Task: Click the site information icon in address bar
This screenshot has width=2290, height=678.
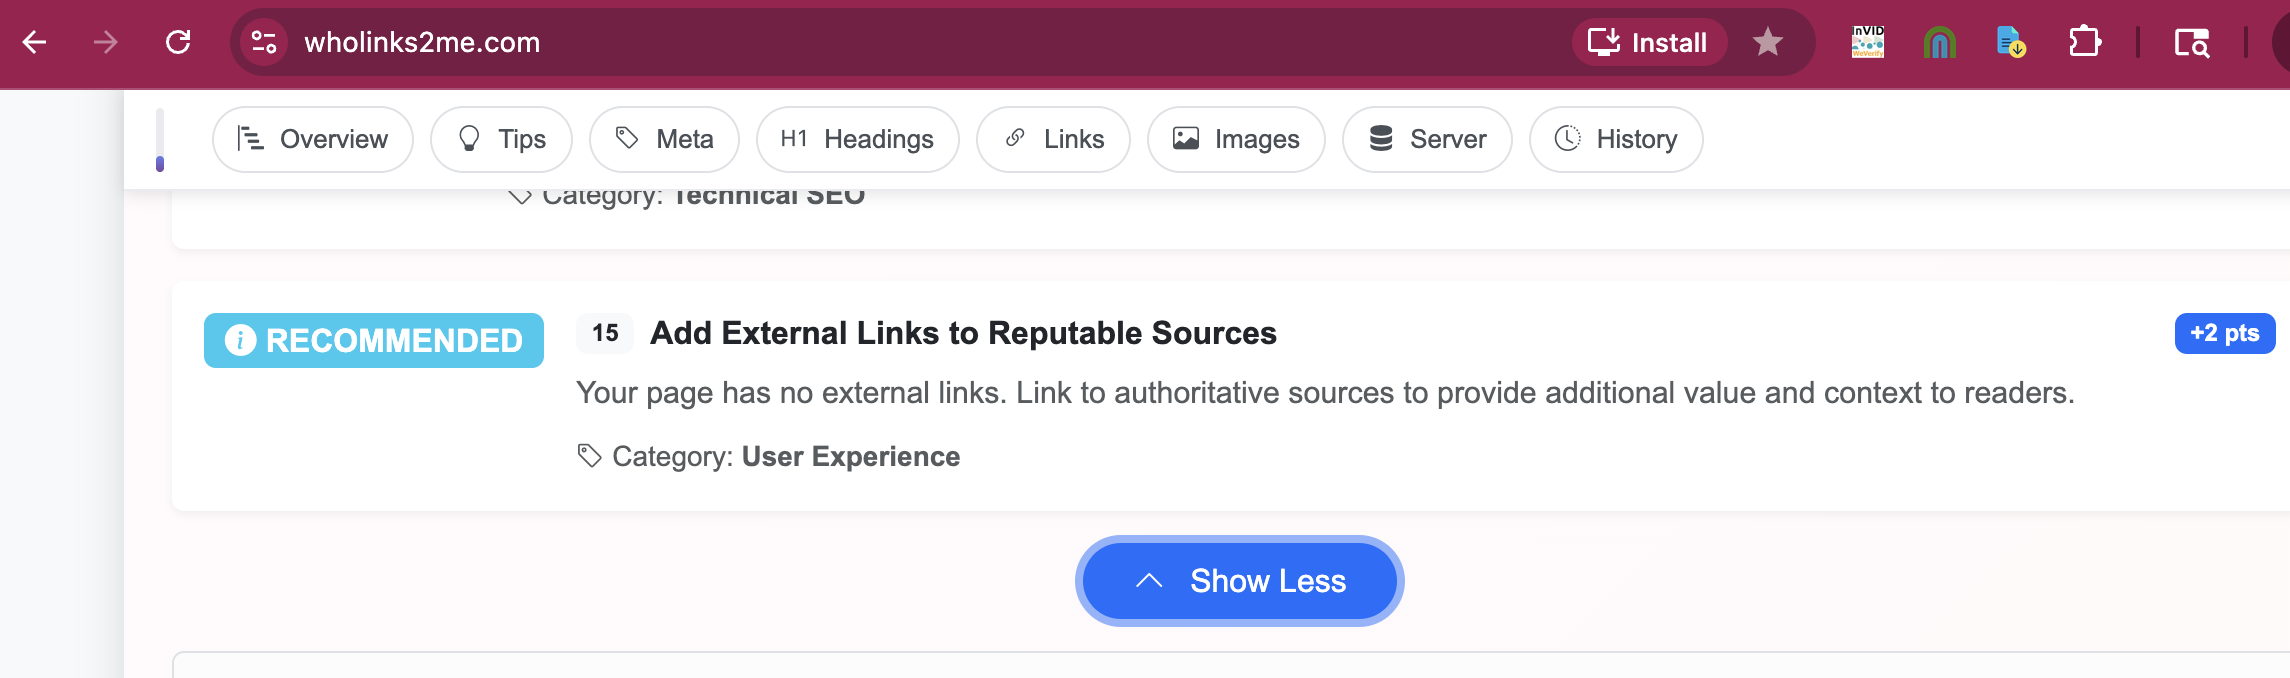Action: point(264,42)
